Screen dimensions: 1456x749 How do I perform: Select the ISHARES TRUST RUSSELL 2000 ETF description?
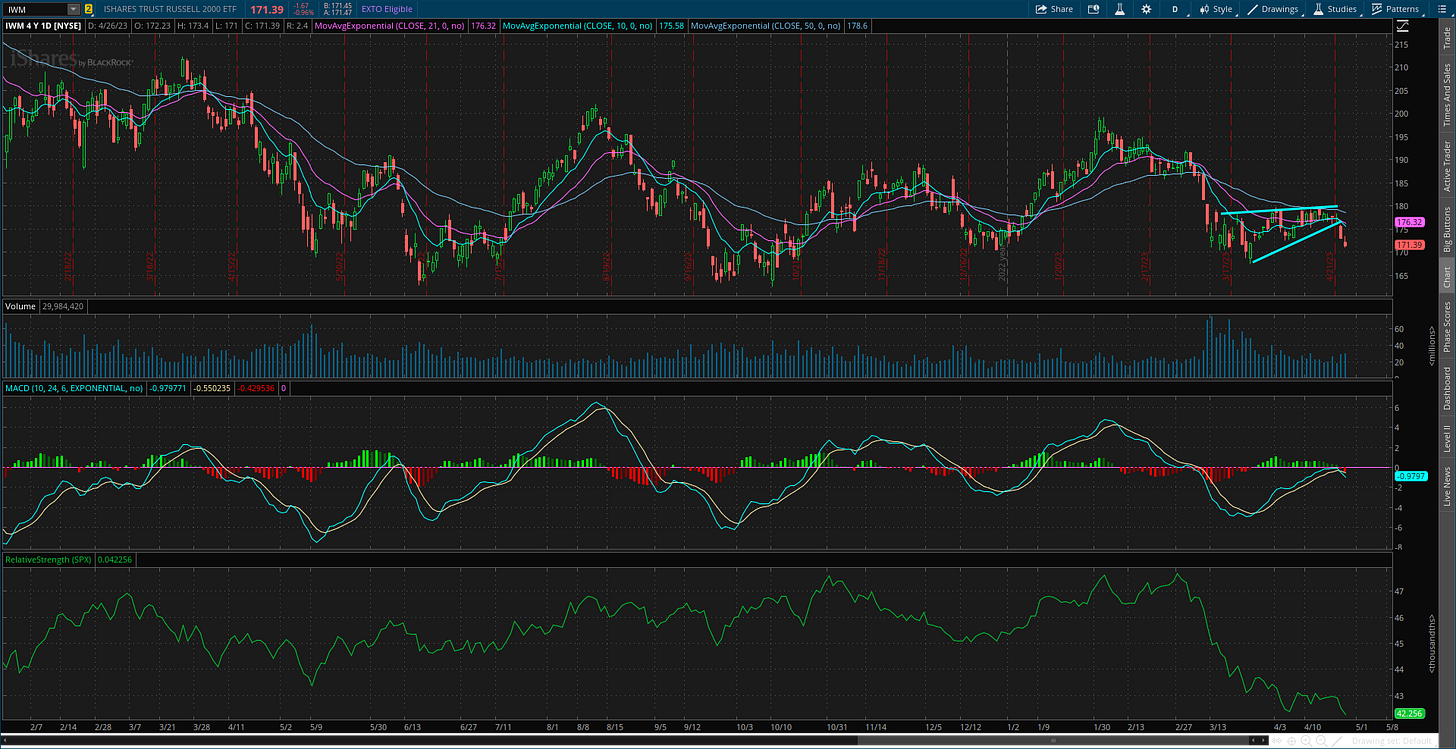pos(170,9)
